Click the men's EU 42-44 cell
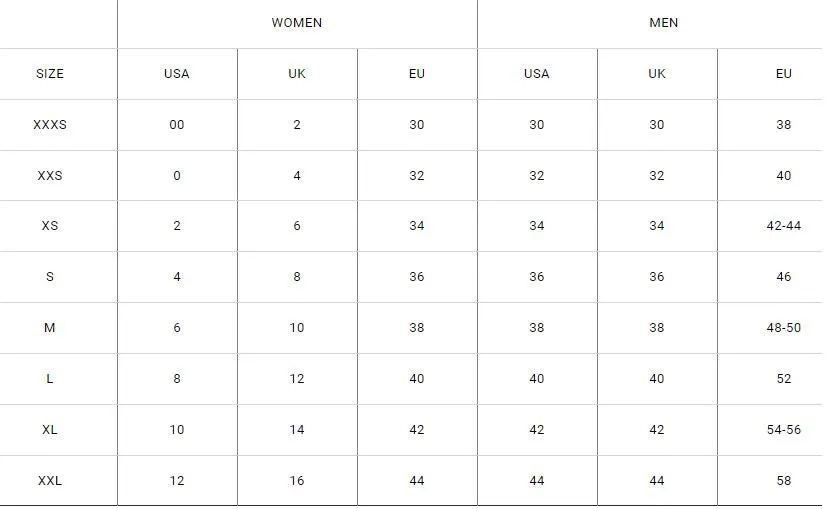 point(783,226)
